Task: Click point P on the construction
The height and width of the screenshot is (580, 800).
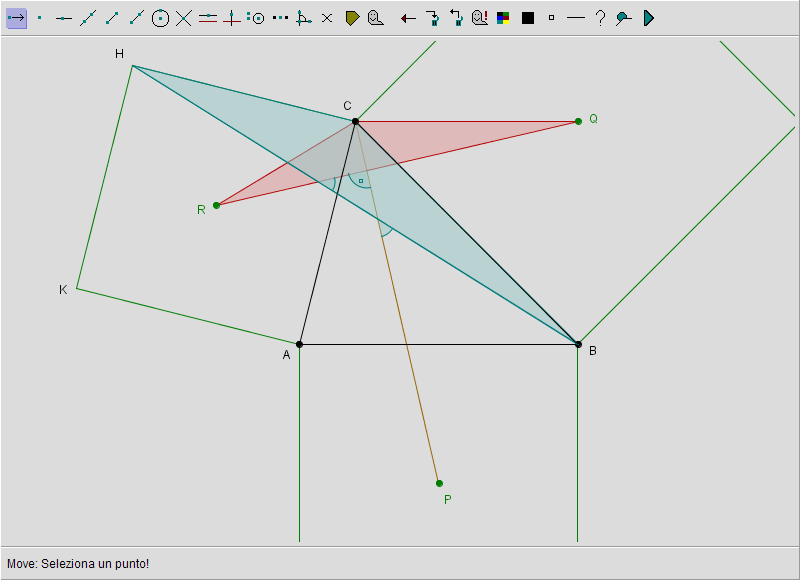Action: (x=439, y=483)
